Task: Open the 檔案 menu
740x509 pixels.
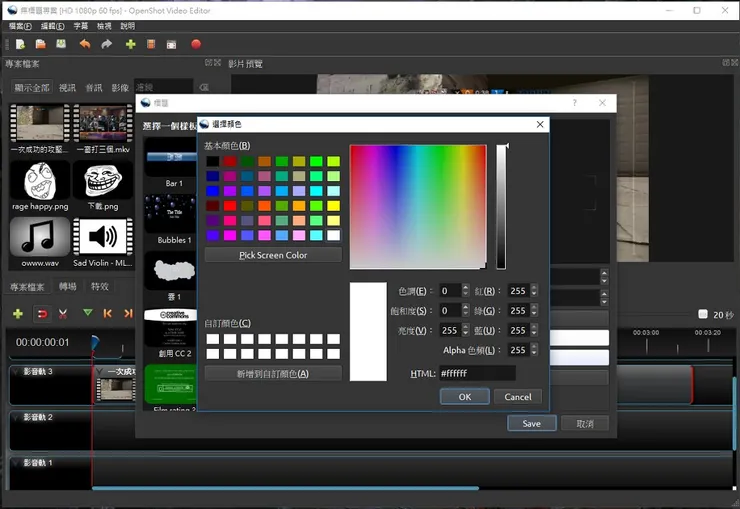Action: click(20, 26)
